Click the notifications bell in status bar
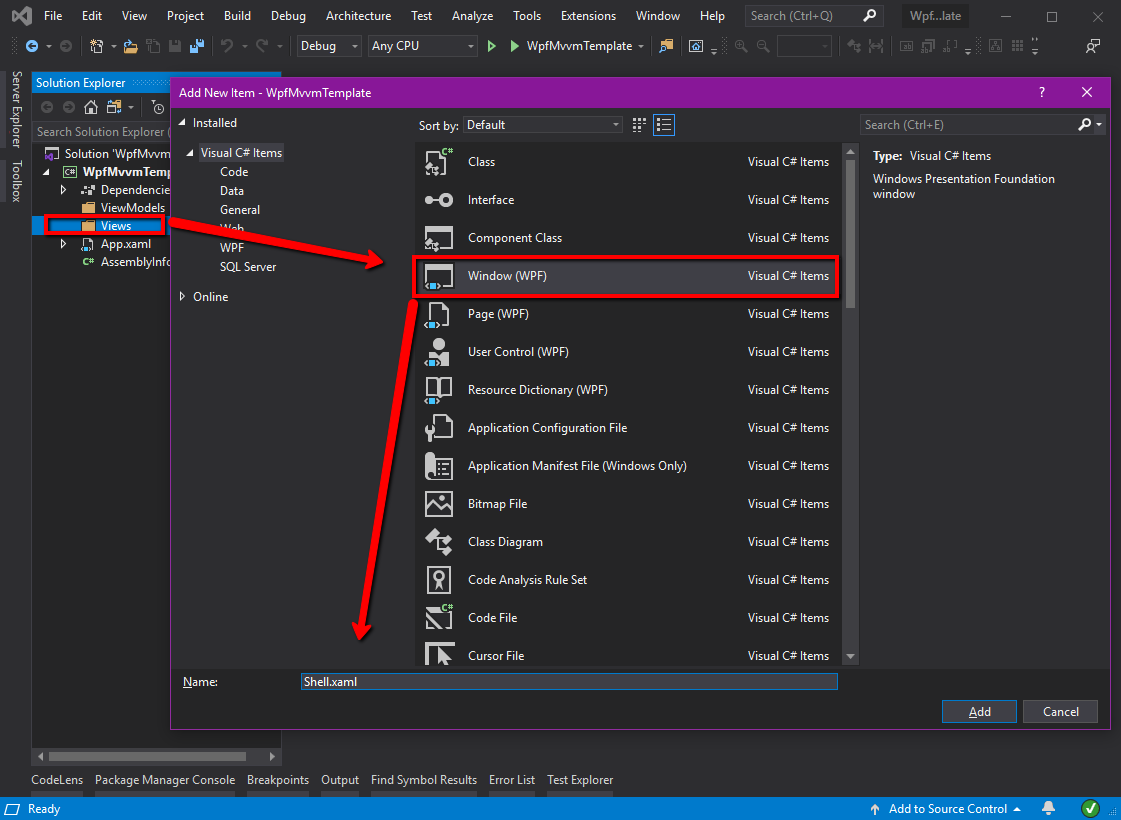This screenshot has width=1121, height=820. 1049,809
